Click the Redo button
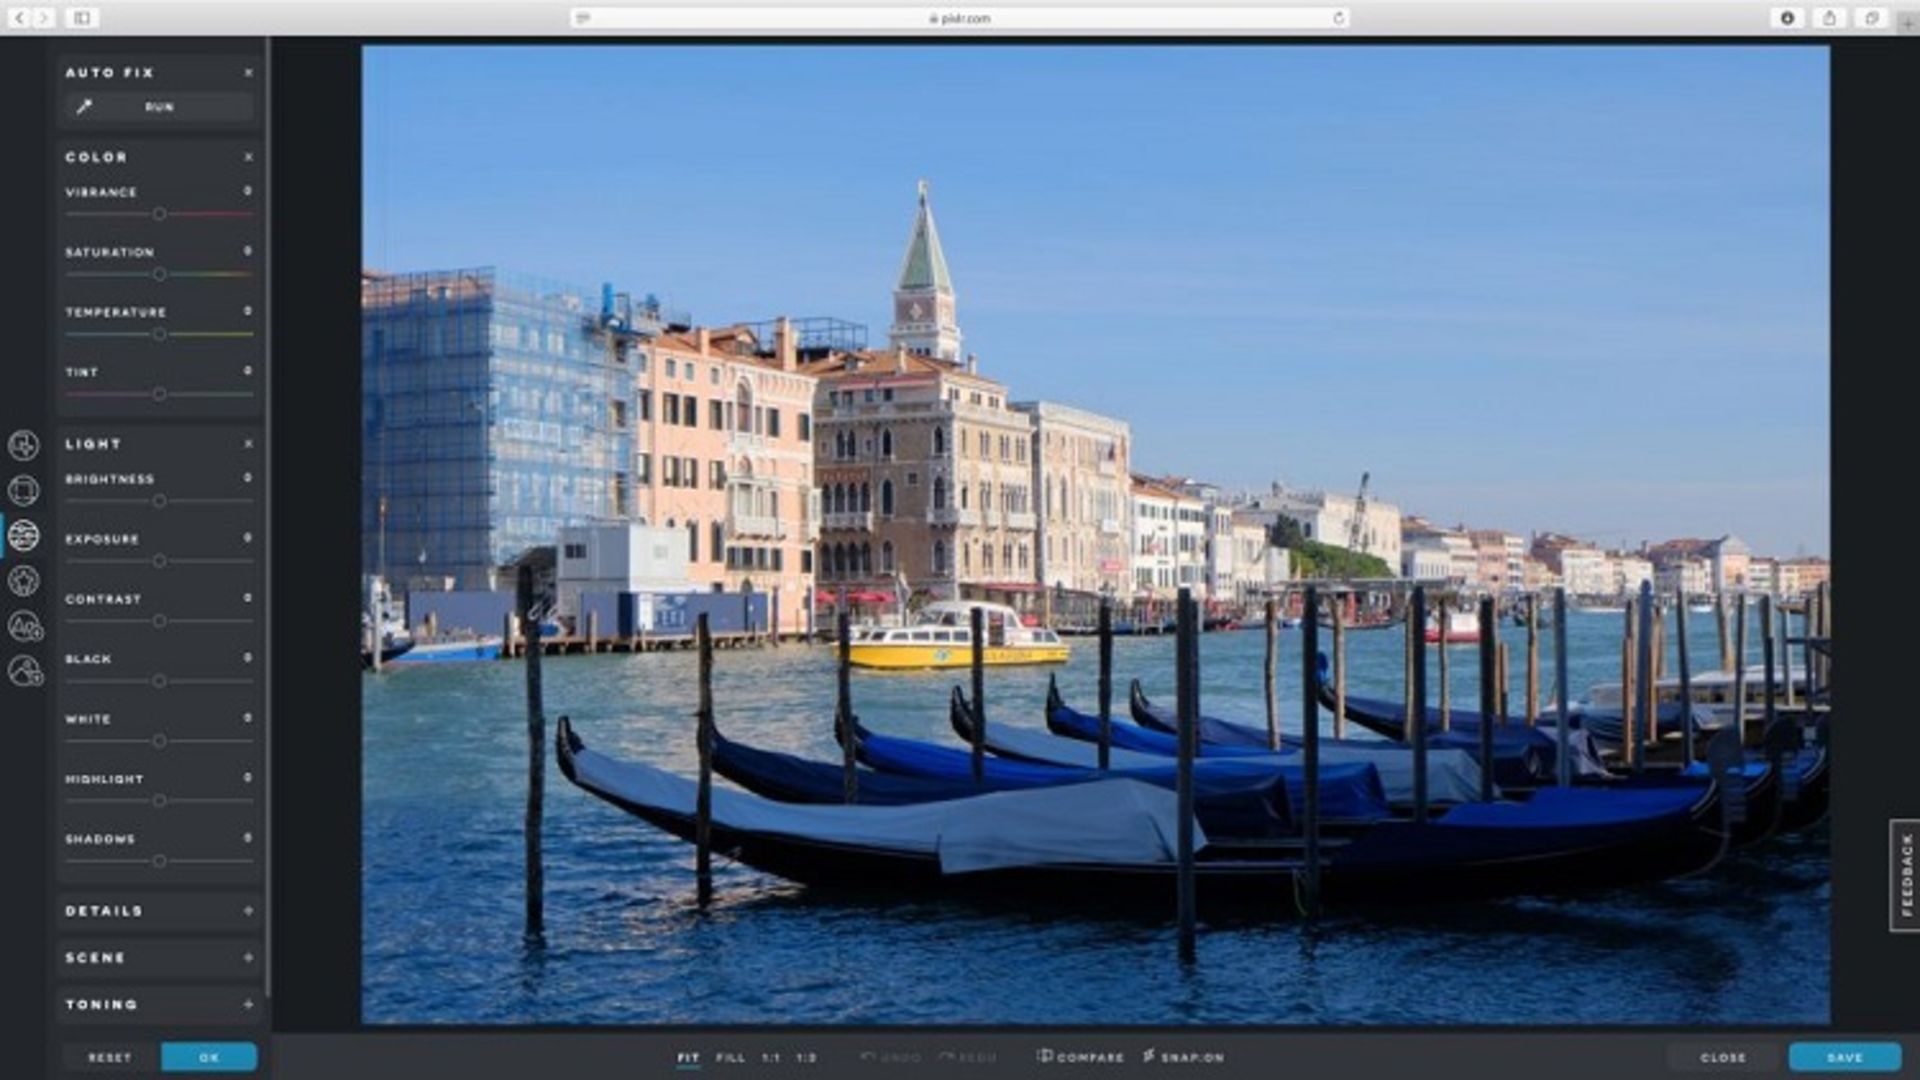The height and width of the screenshot is (1080, 1920). click(967, 1057)
